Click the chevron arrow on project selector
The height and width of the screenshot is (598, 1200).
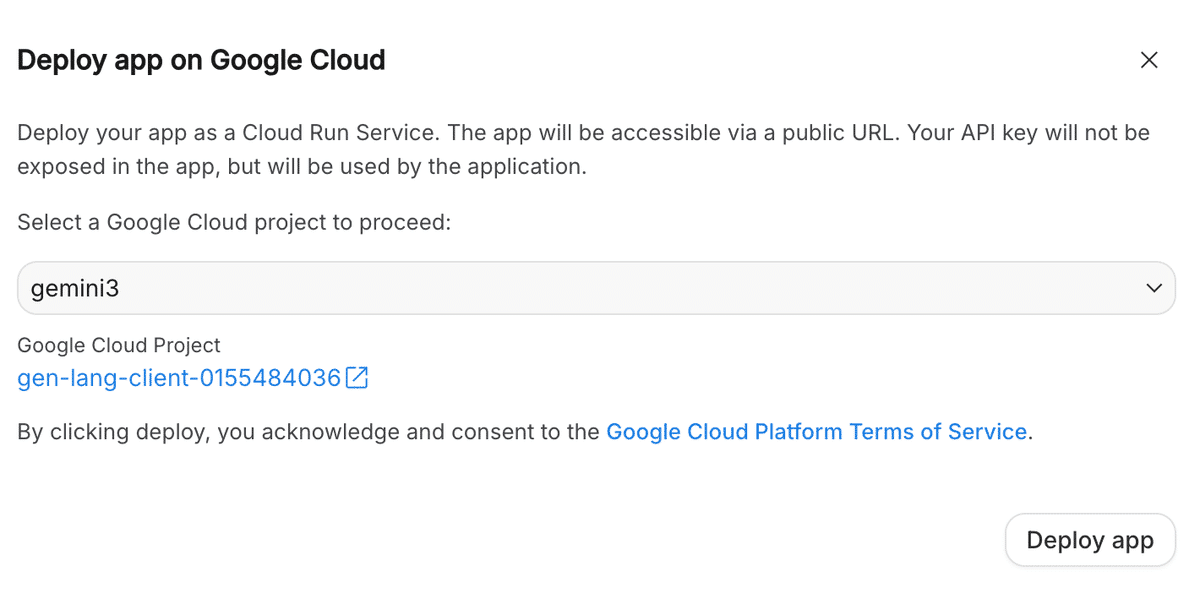[x=1153, y=288]
